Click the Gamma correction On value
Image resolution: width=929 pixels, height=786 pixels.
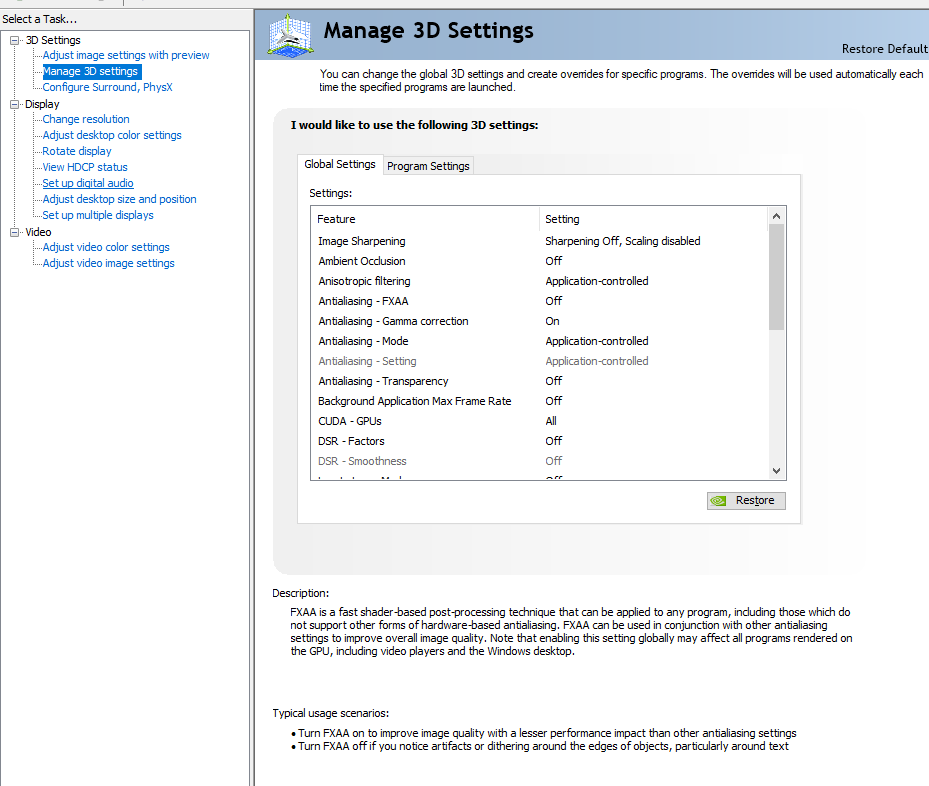552,322
